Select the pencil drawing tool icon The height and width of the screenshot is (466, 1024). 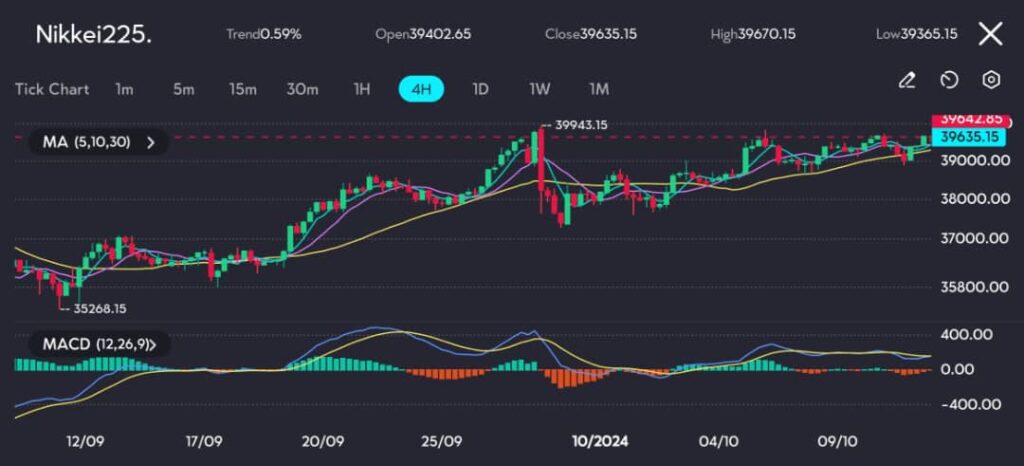point(907,80)
